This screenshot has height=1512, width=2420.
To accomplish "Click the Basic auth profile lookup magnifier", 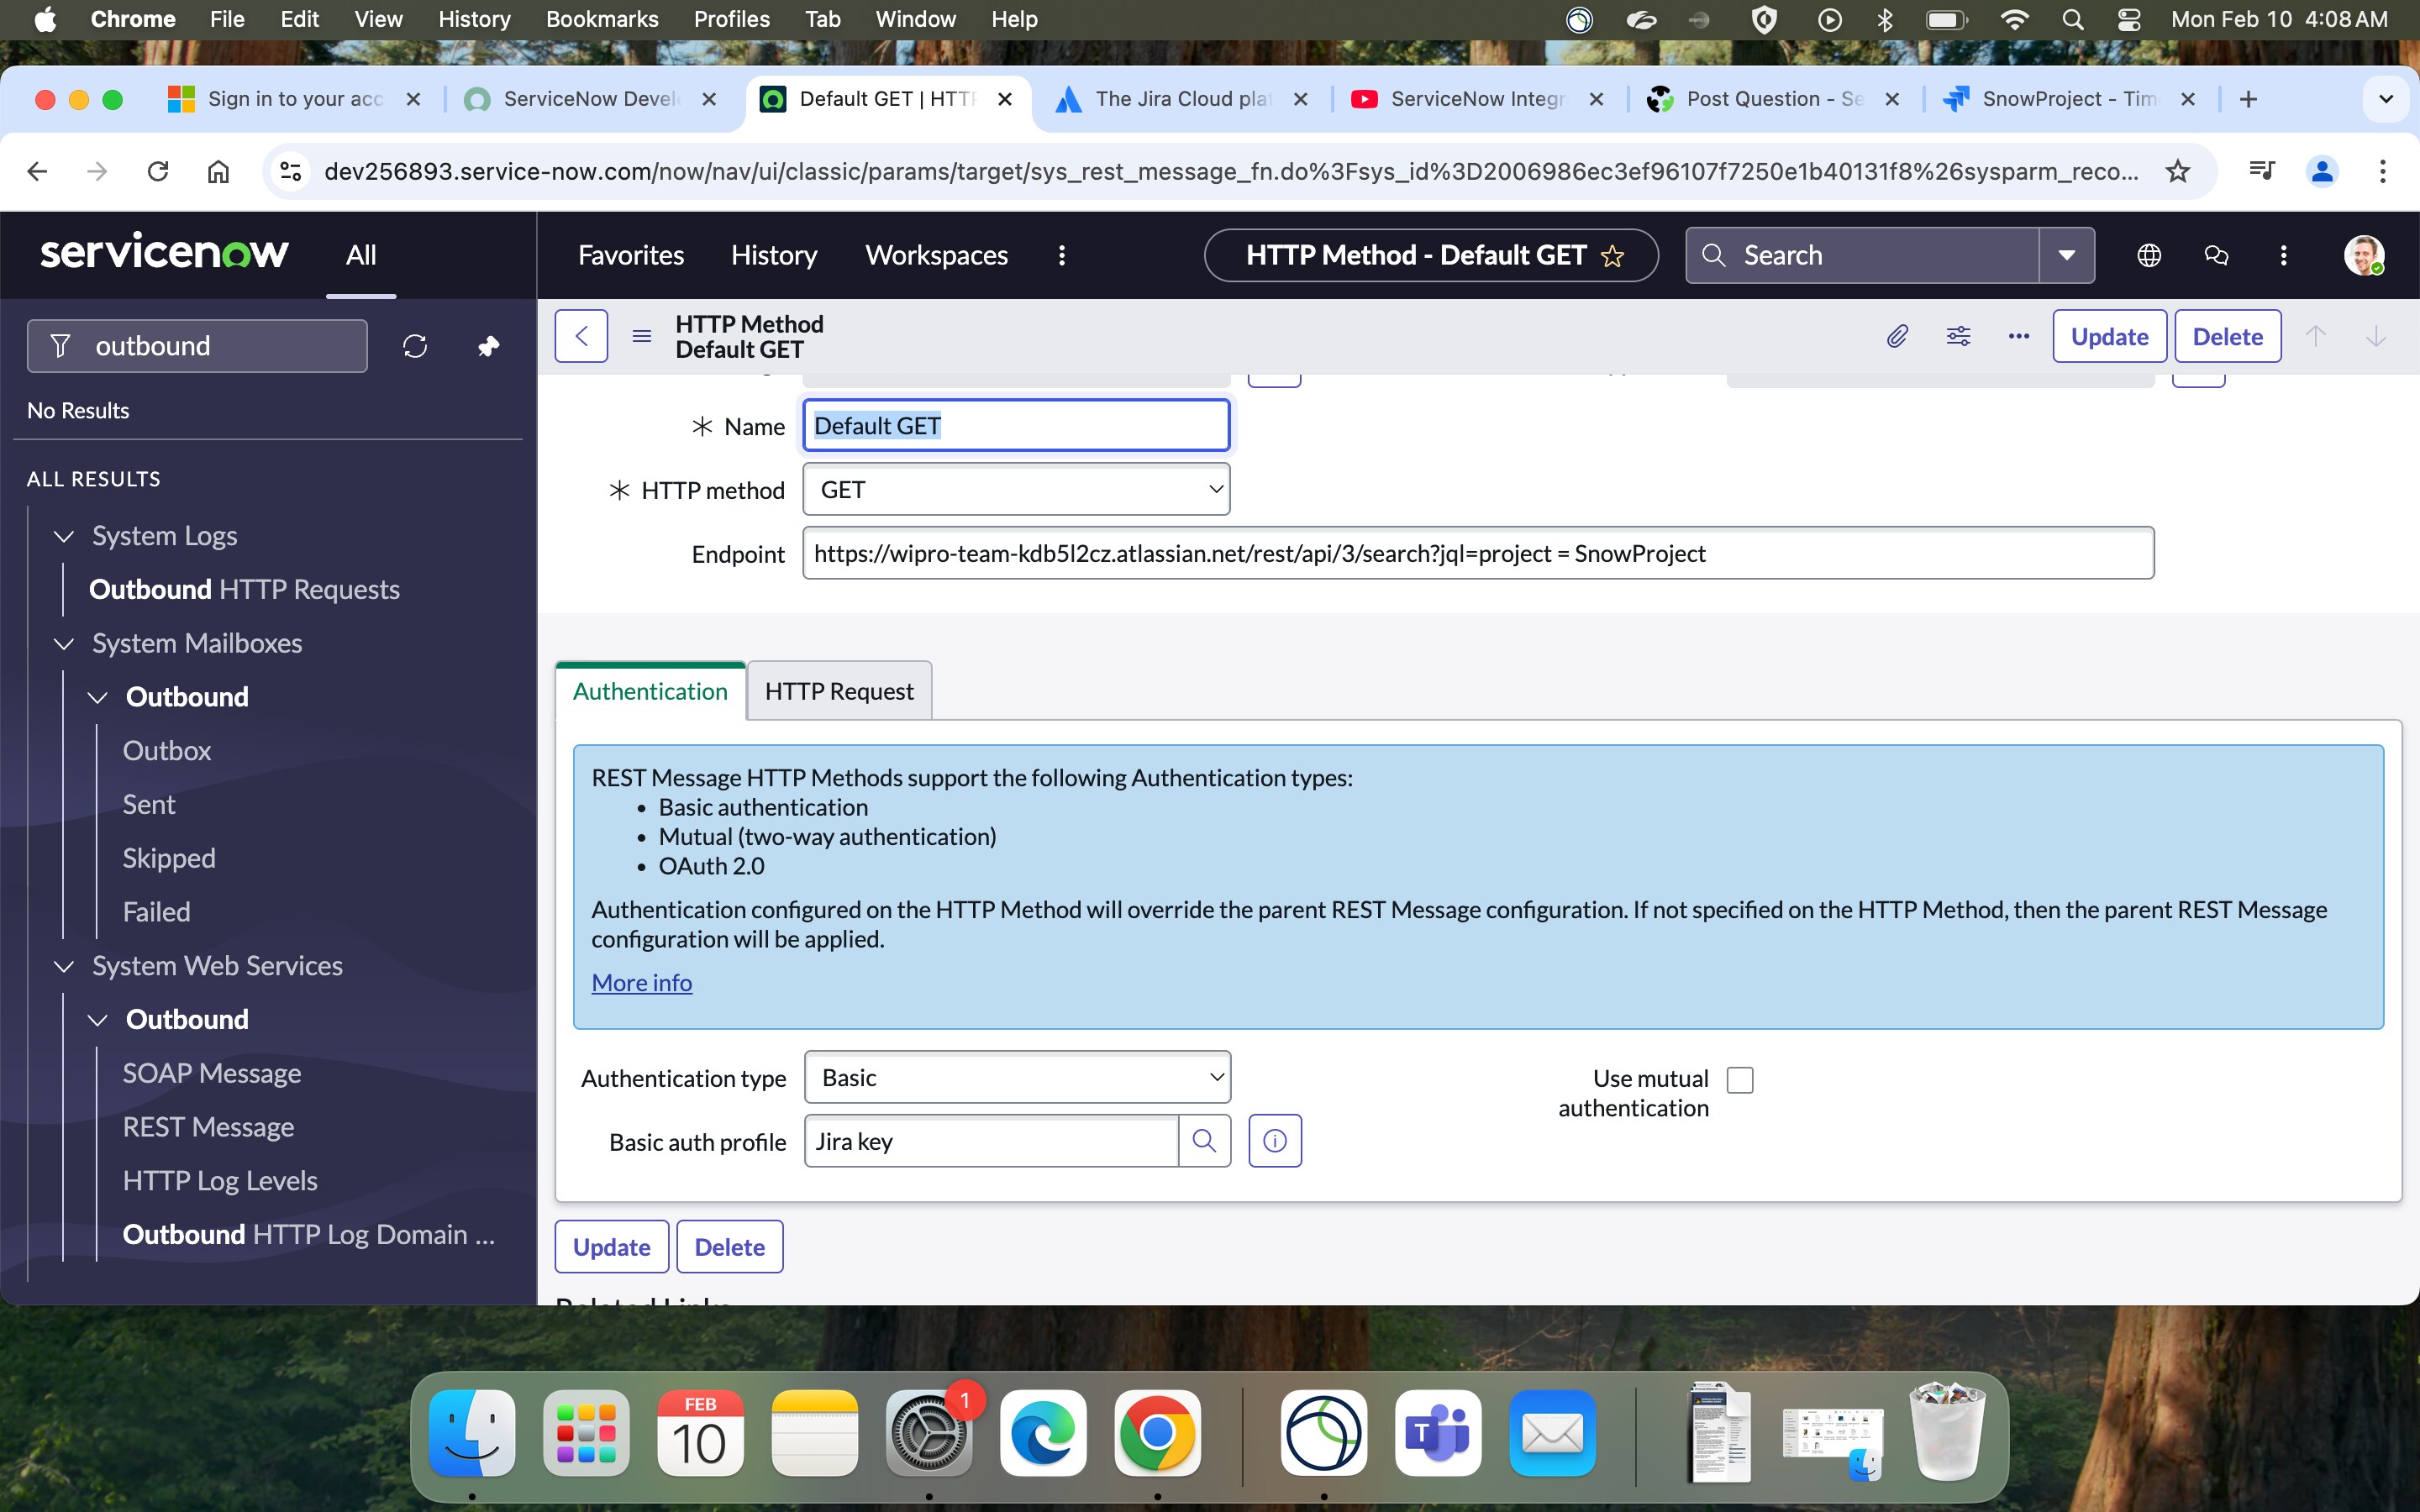I will point(1204,1141).
